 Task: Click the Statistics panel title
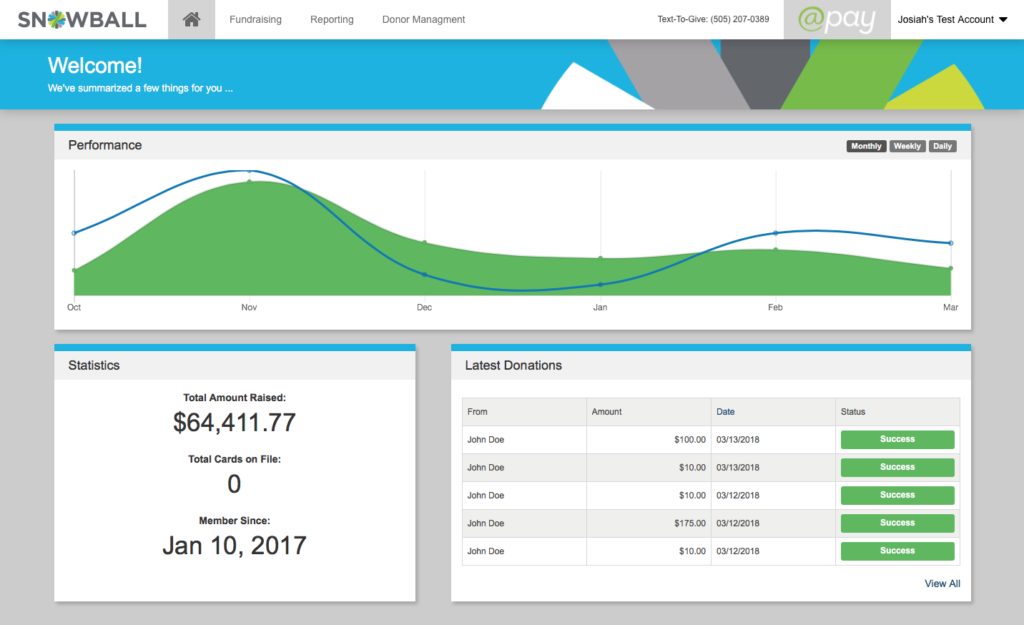(x=94, y=365)
